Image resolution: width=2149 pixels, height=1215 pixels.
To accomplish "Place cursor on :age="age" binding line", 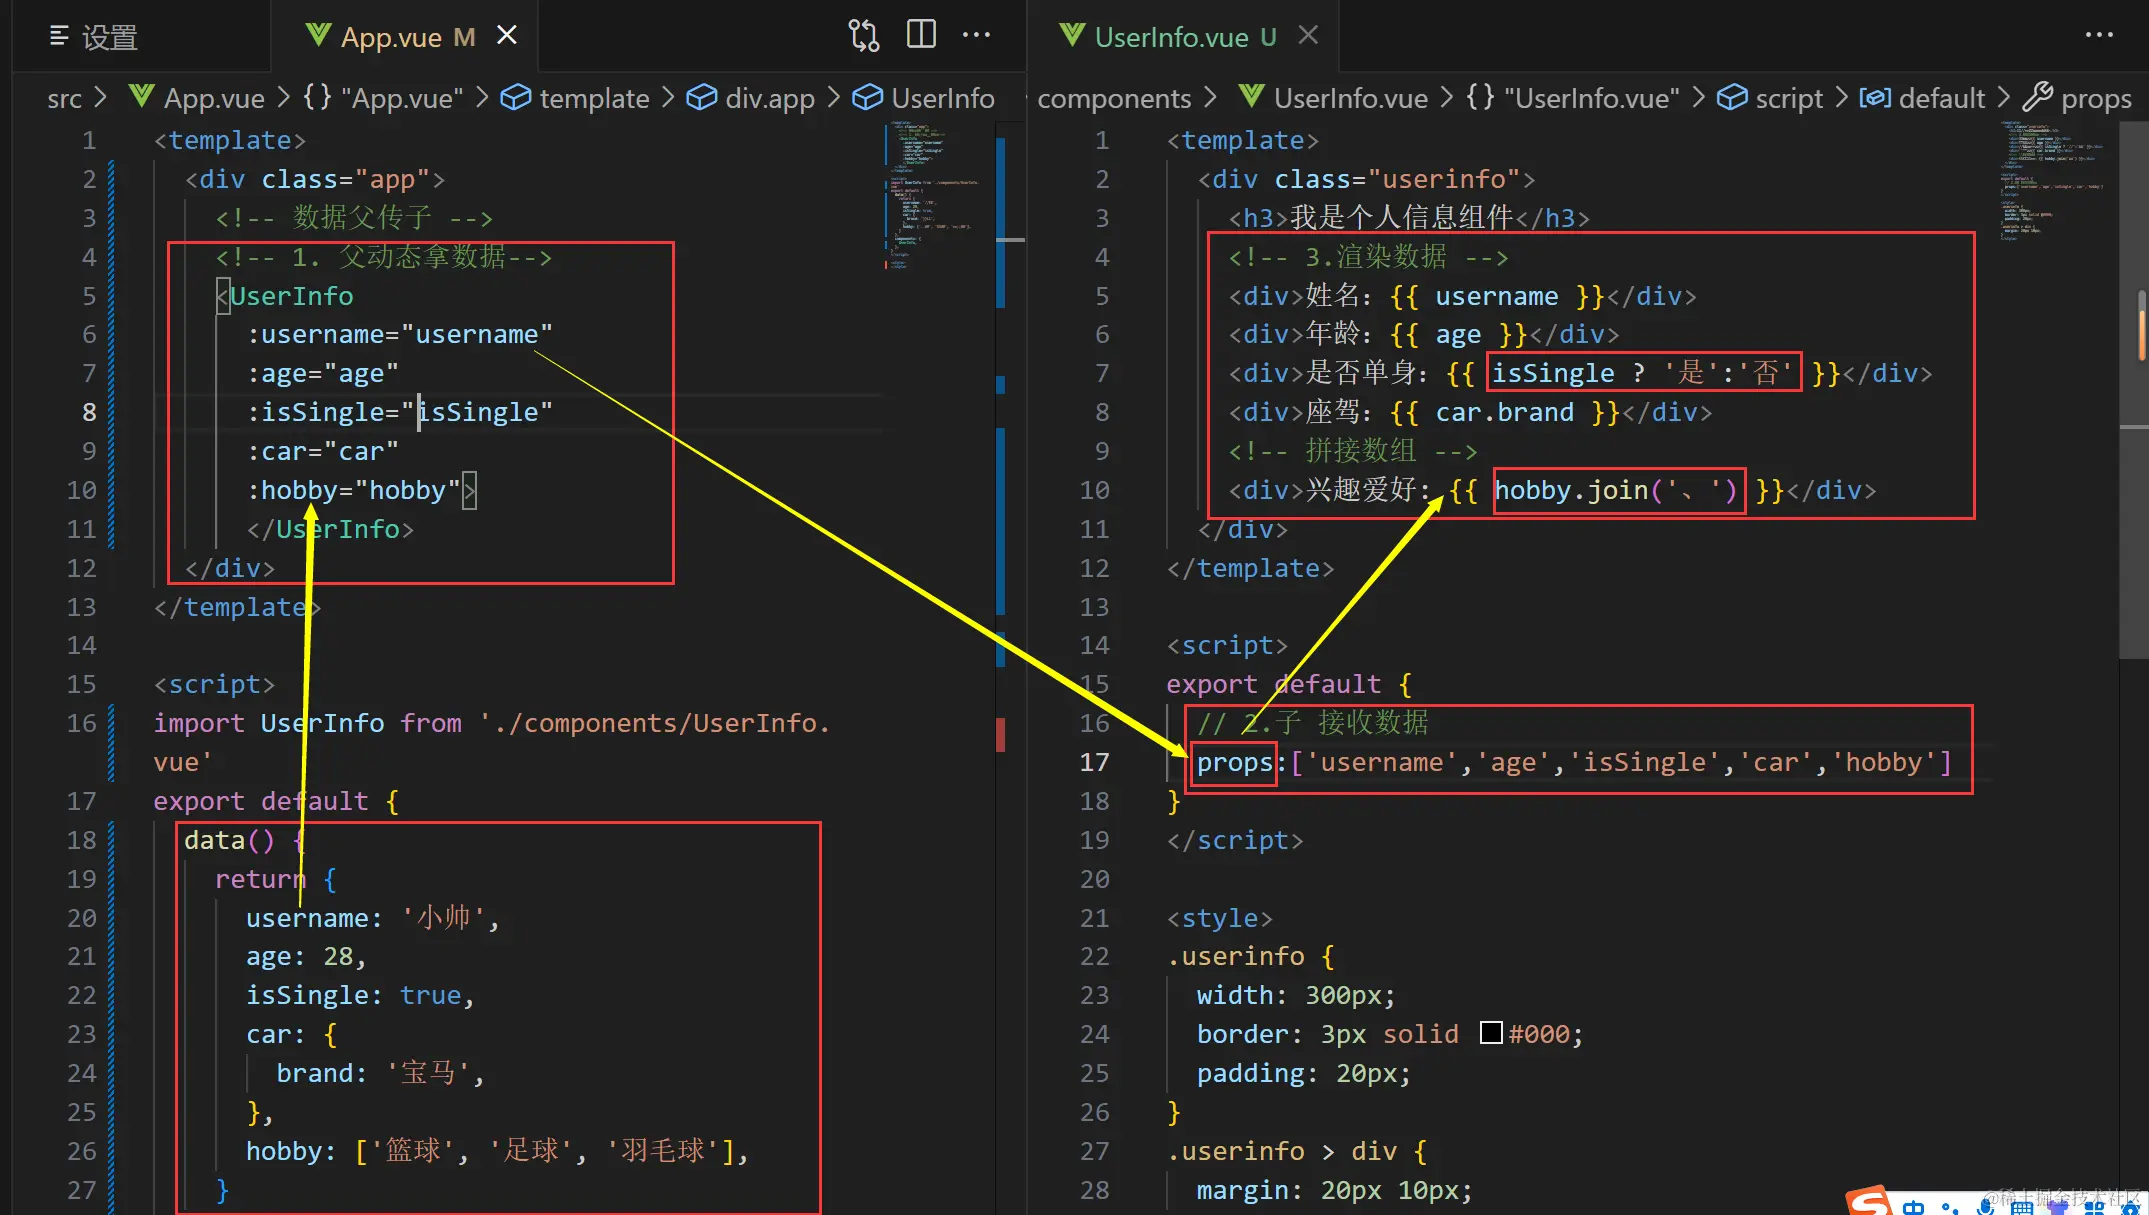I will [322, 373].
